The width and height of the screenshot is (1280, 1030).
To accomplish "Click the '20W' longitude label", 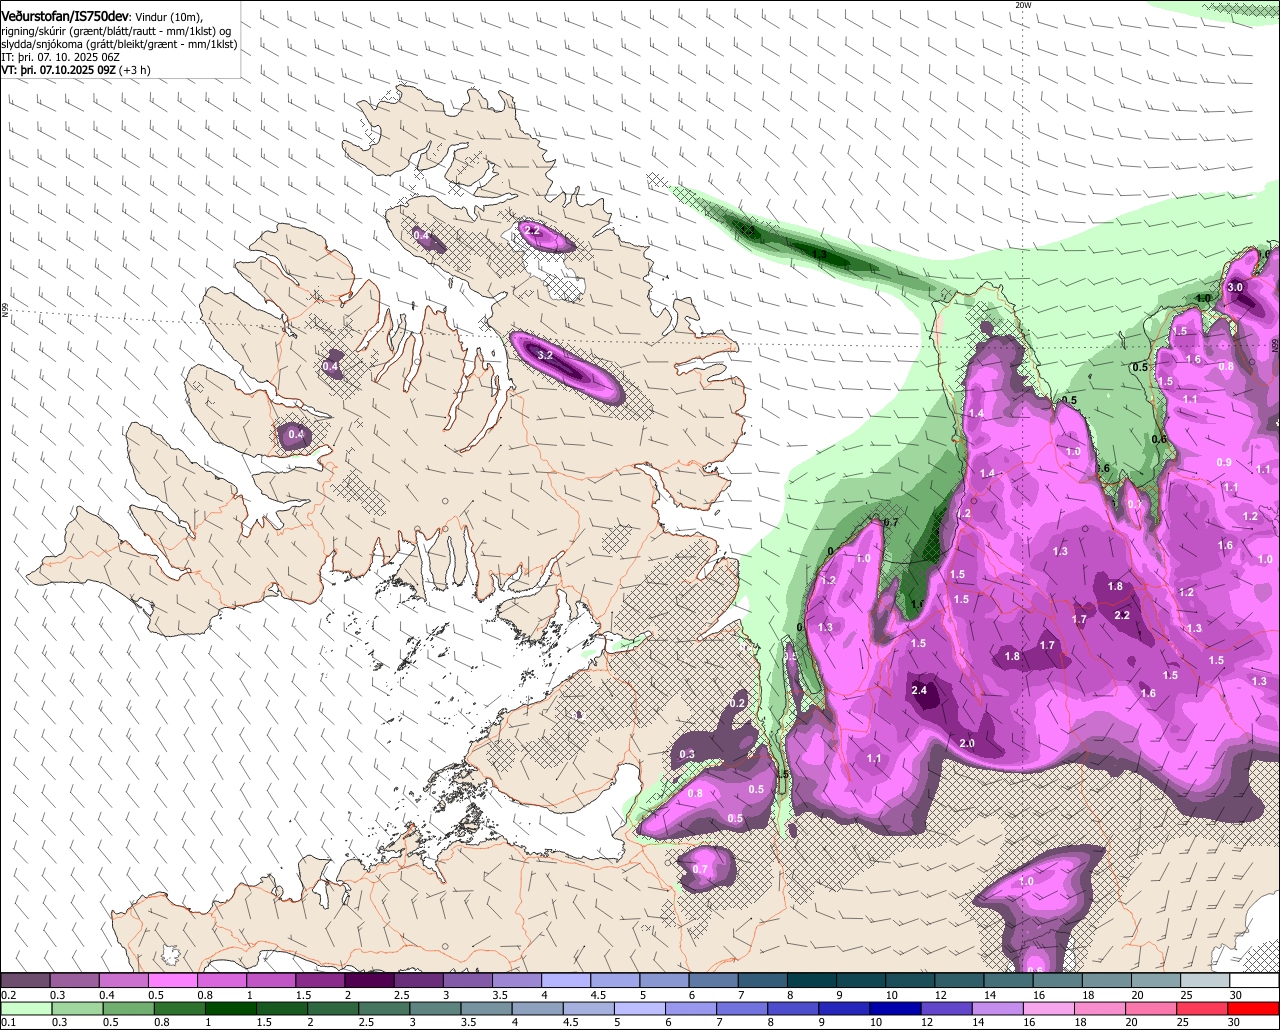I will pyautogui.click(x=1022, y=5).
